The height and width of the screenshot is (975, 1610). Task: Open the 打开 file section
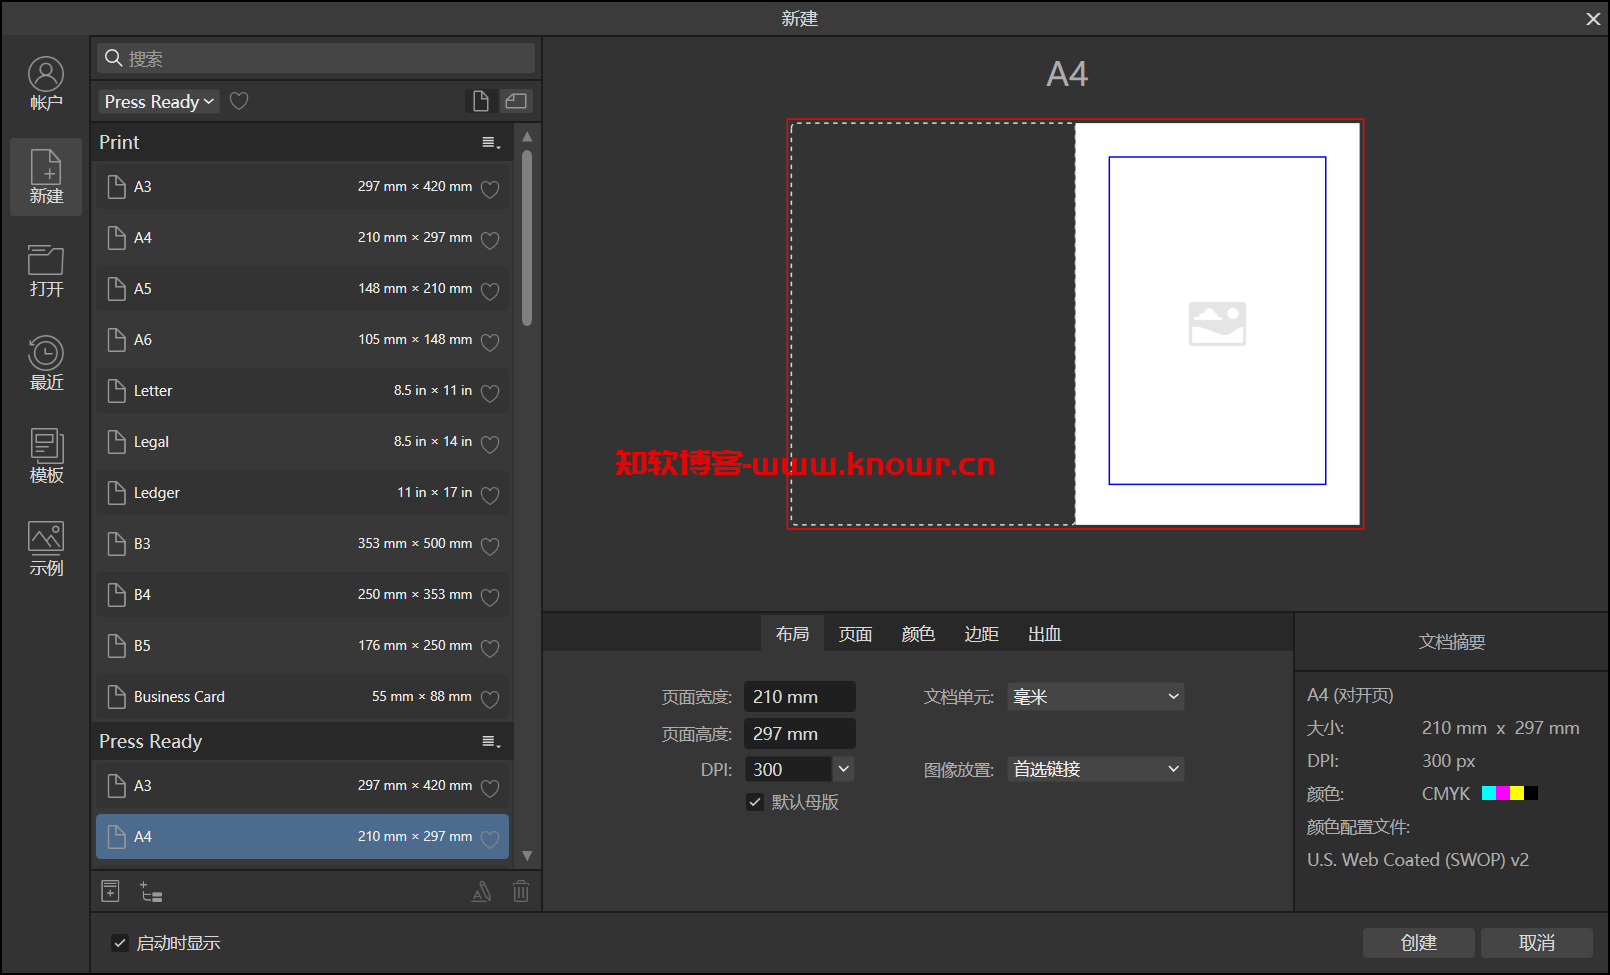pyautogui.click(x=46, y=270)
